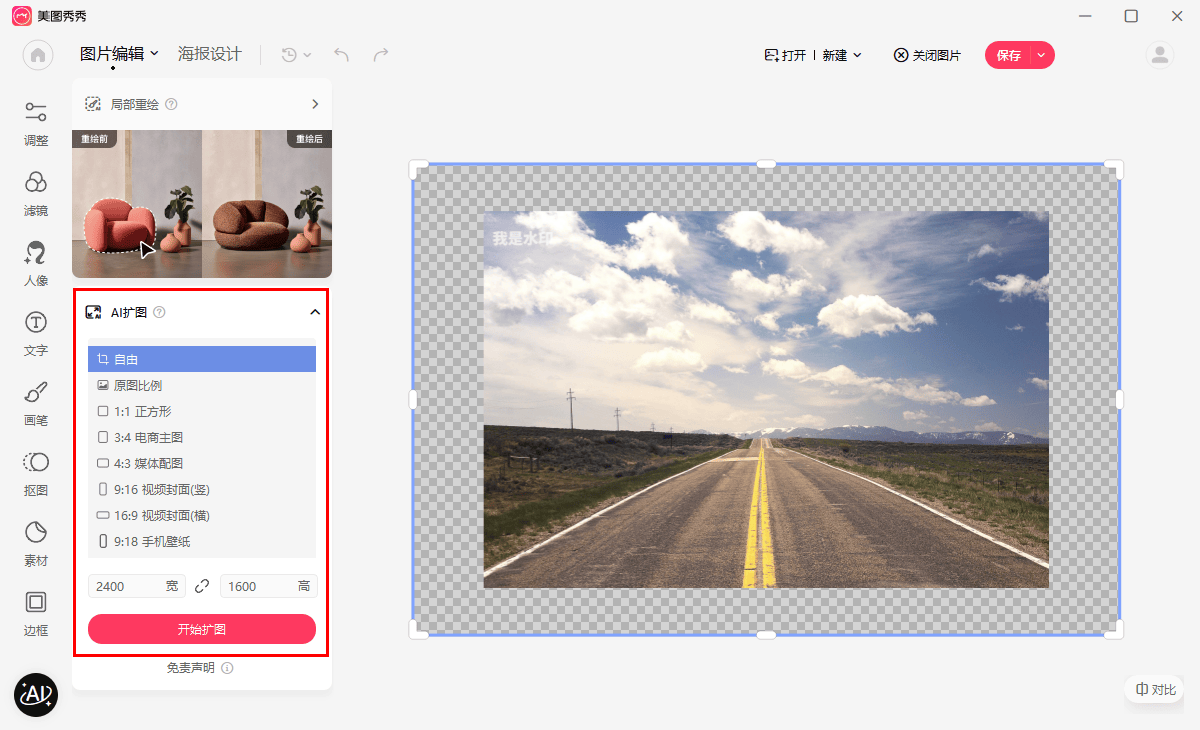The width and height of the screenshot is (1200, 730).
Task: Click the undo arrow icon
Action: point(342,55)
